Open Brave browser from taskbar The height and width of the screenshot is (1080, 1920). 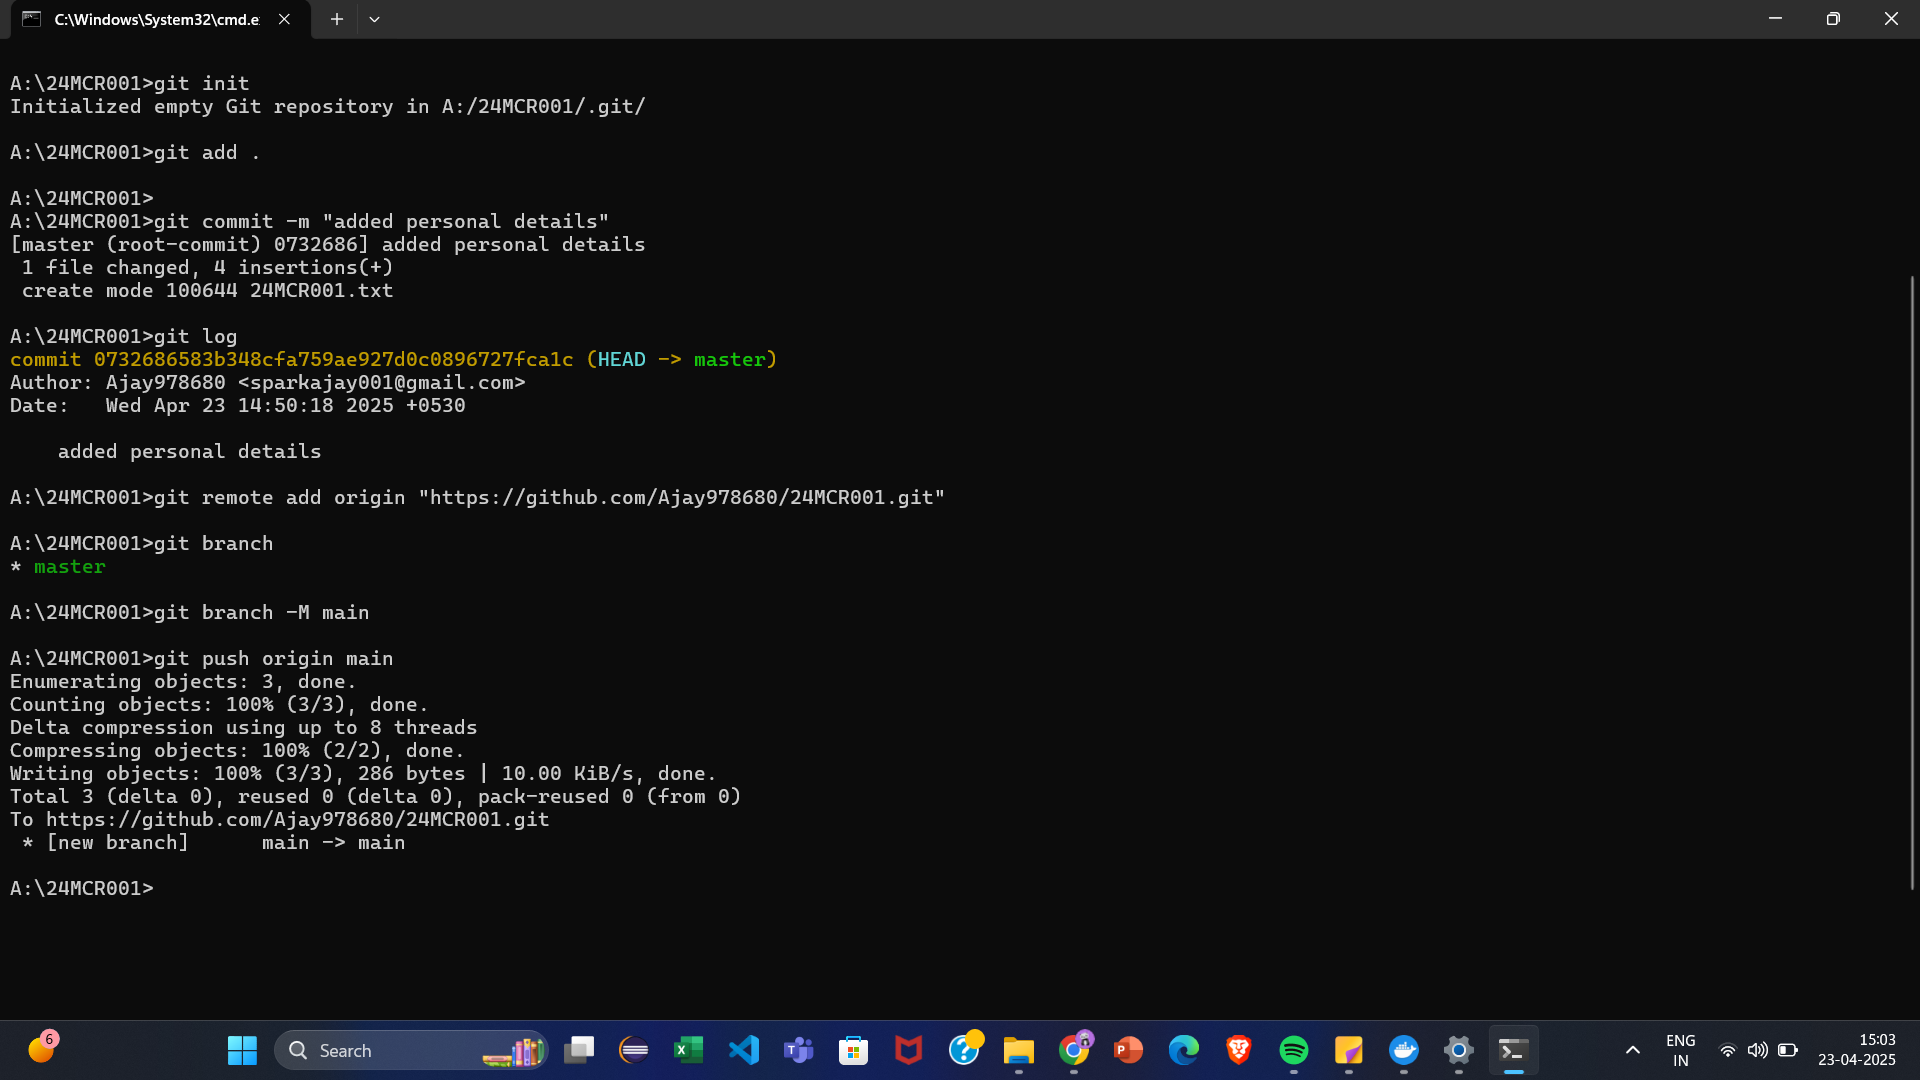tap(1239, 1050)
